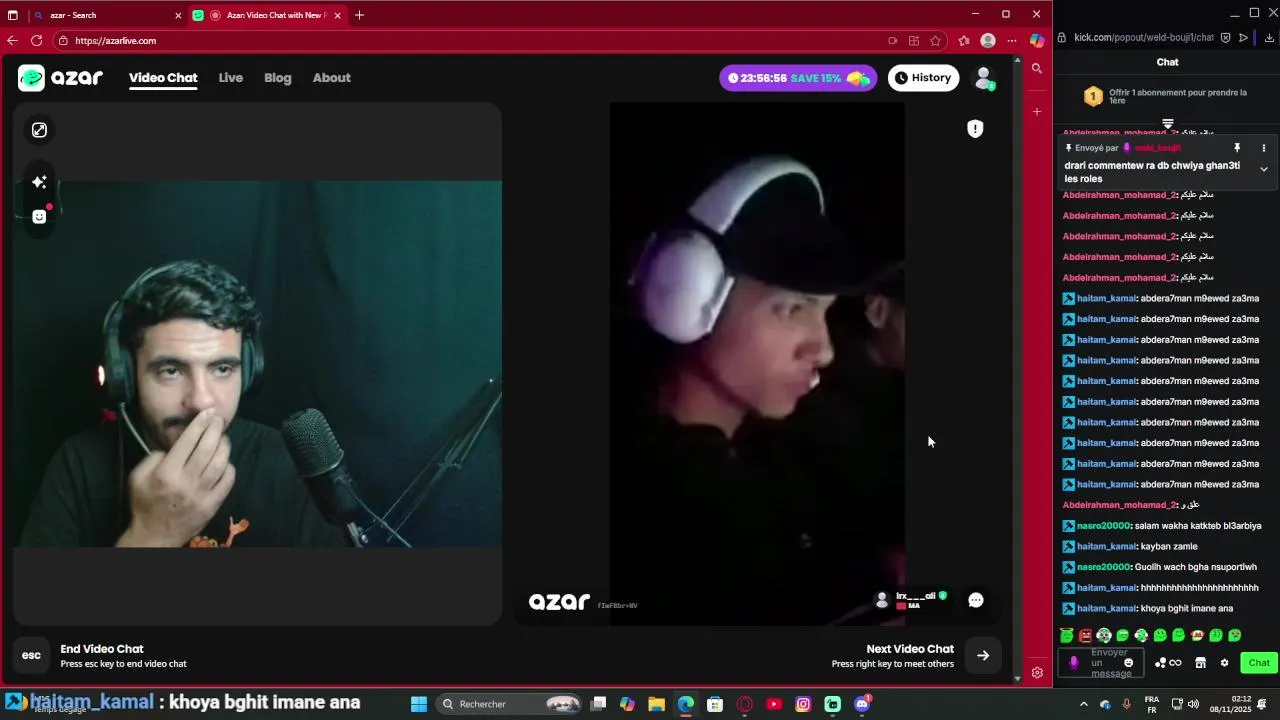The height and width of the screenshot is (720, 1280).
Task: Open a new browser tab with plus
Action: click(359, 15)
